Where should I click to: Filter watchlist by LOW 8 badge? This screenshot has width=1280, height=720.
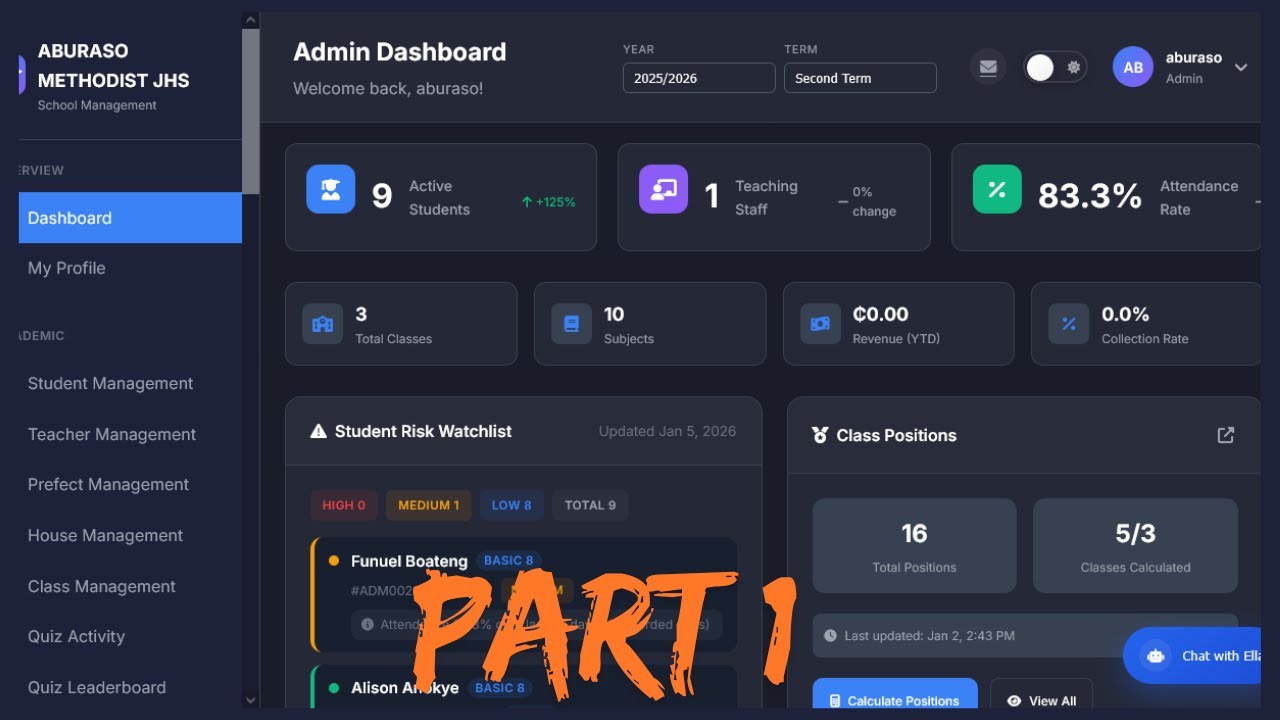coord(511,505)
